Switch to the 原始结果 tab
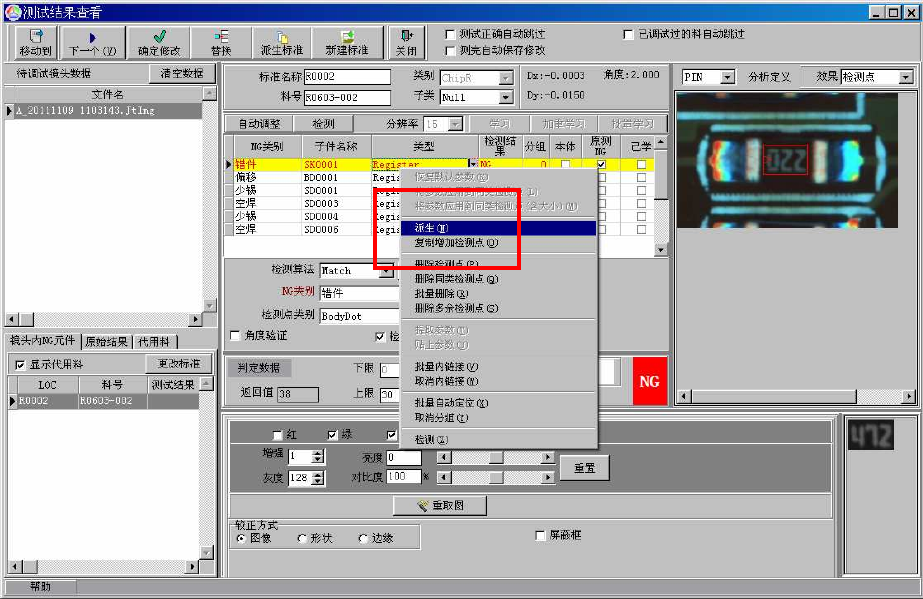923x599 pixels. [x=107, y=342]
